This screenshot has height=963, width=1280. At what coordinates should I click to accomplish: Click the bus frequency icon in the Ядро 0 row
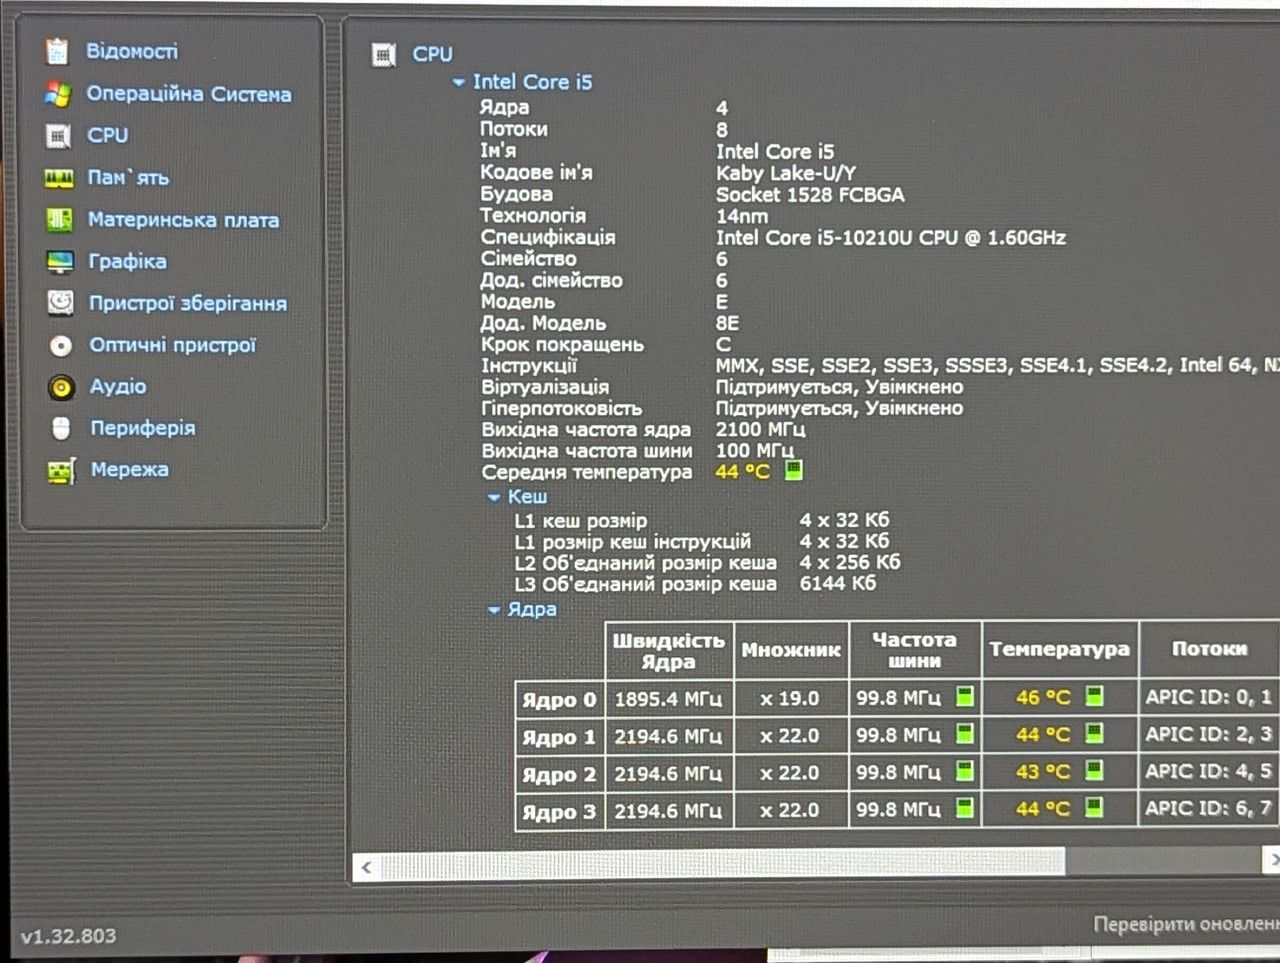pyautogui.click(x=965, y=696)
